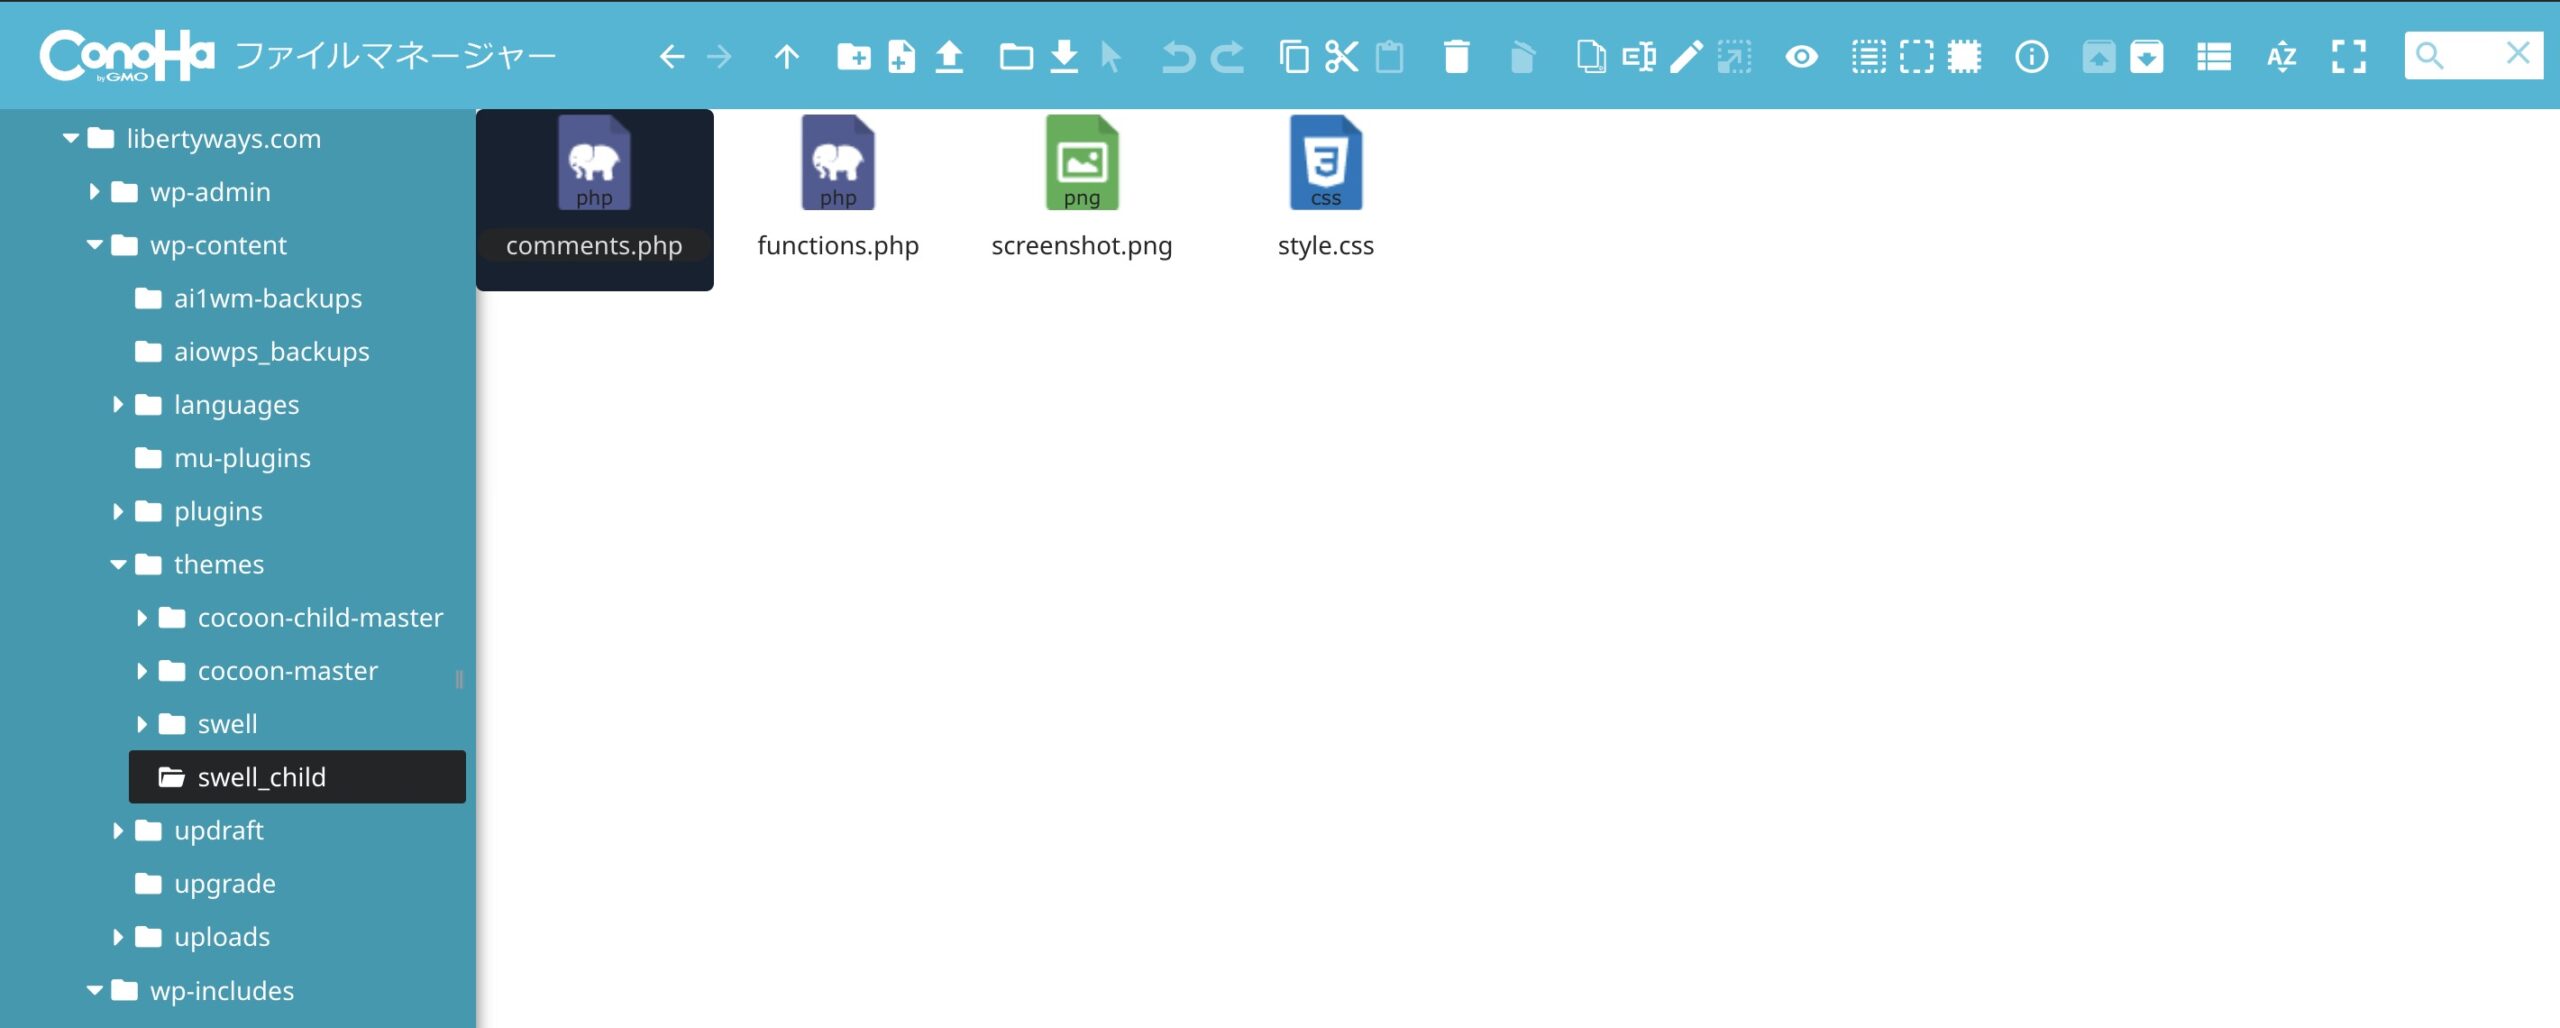Go forward with the right arrow icon
Viewport: 2560px width, 1028px height.
click(x=719, y=57)
